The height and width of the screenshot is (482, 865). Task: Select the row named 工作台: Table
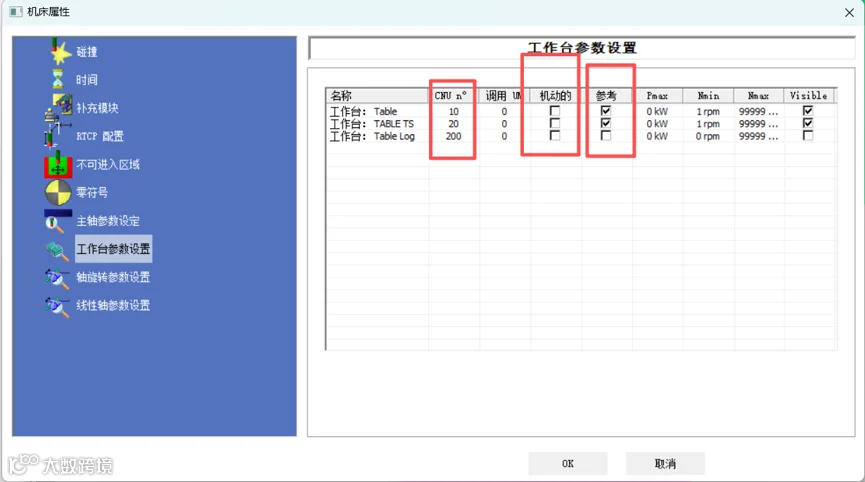coord(364,111)
